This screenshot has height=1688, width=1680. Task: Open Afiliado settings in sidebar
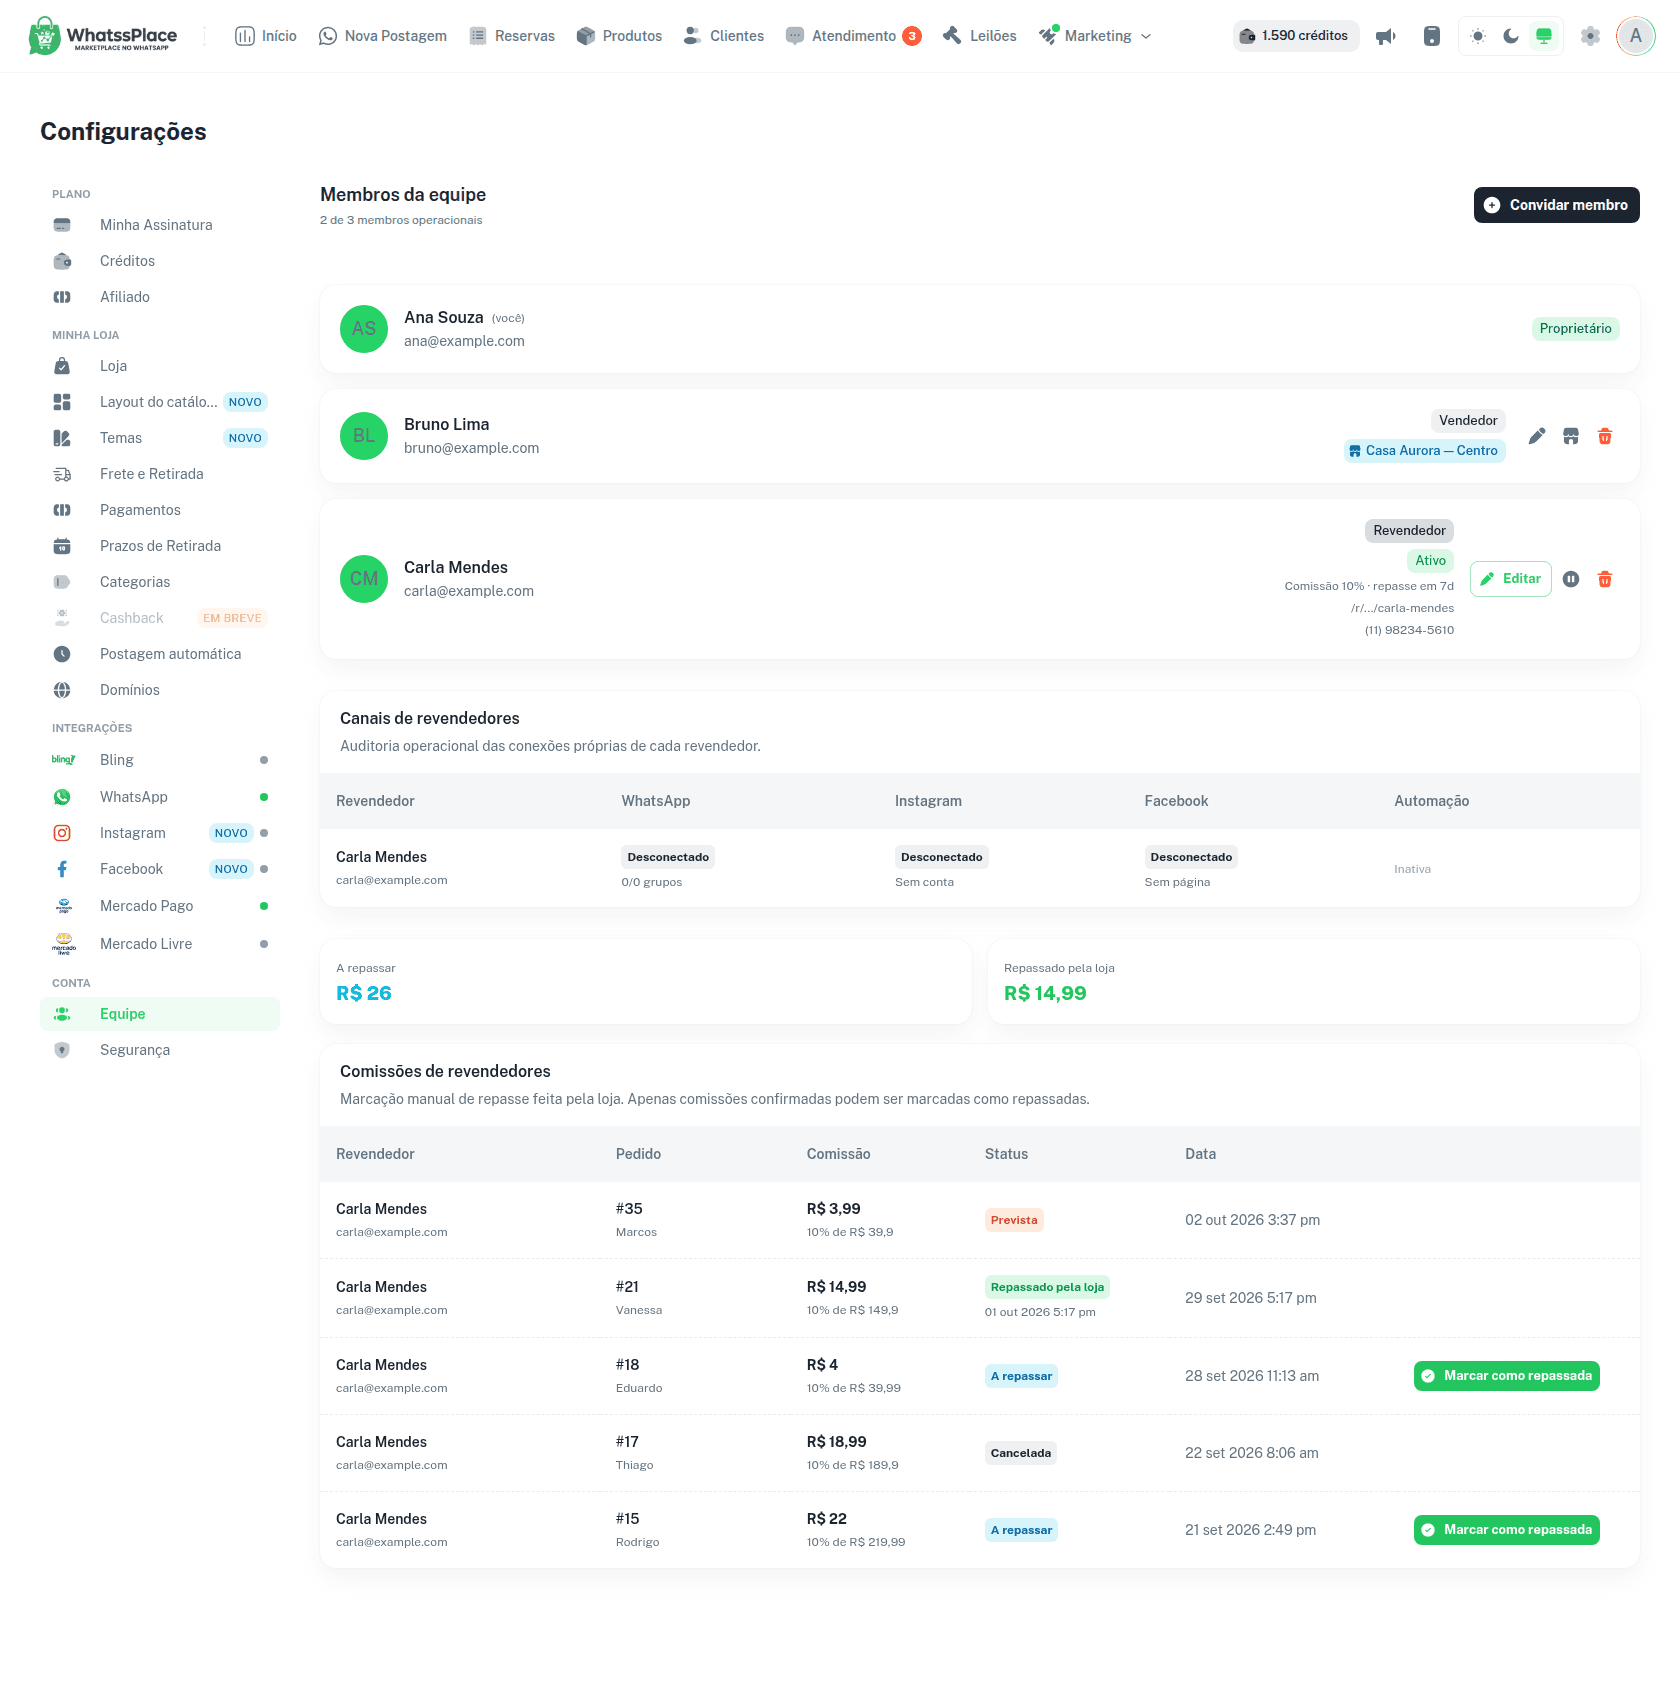tap(160, 297)
